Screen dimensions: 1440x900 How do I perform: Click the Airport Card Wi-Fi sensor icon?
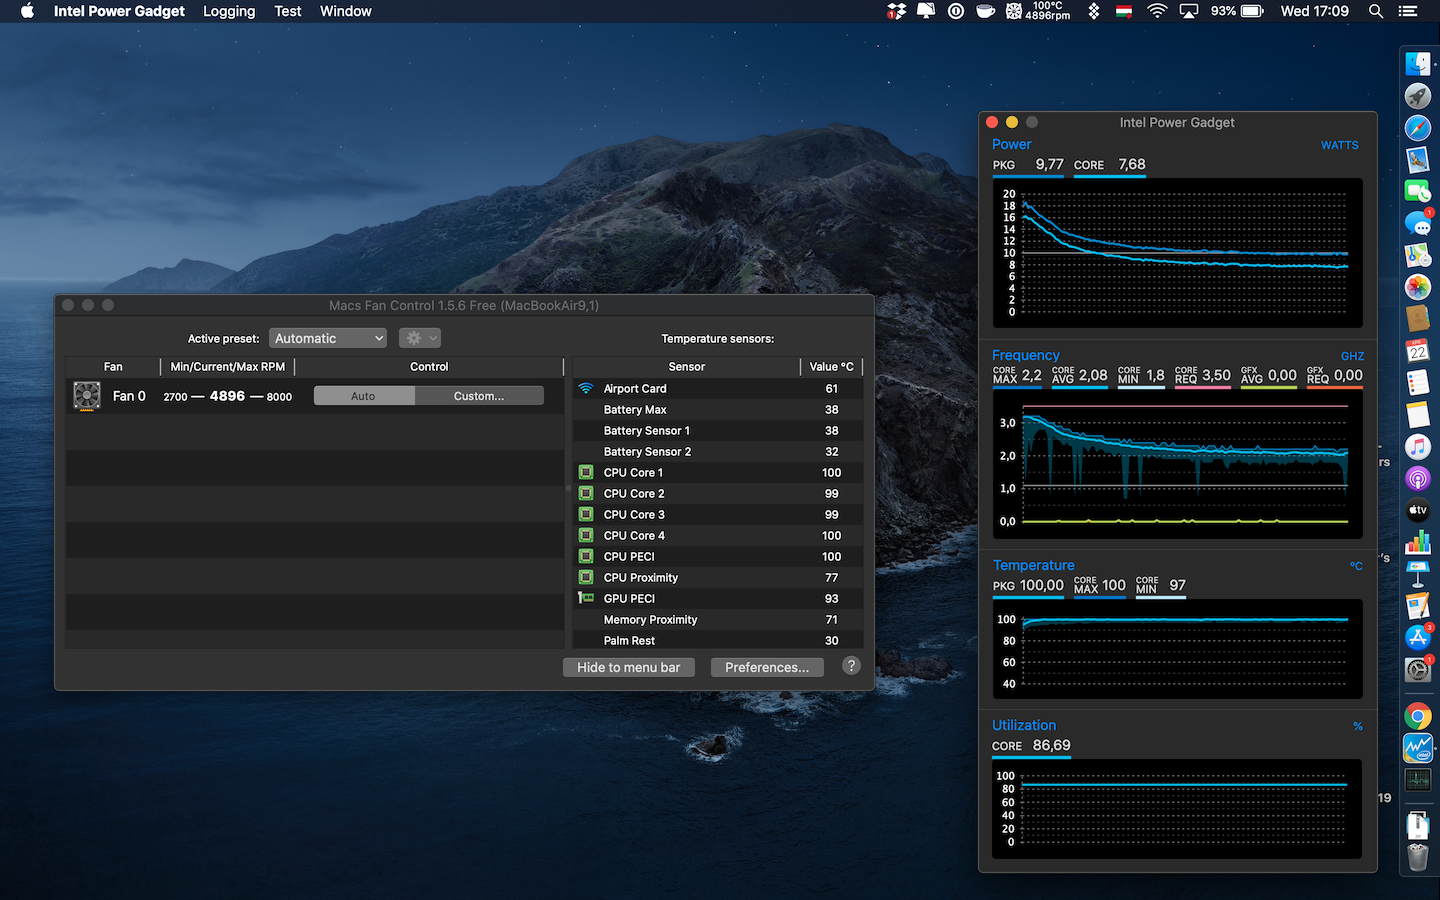pos(586,388)
